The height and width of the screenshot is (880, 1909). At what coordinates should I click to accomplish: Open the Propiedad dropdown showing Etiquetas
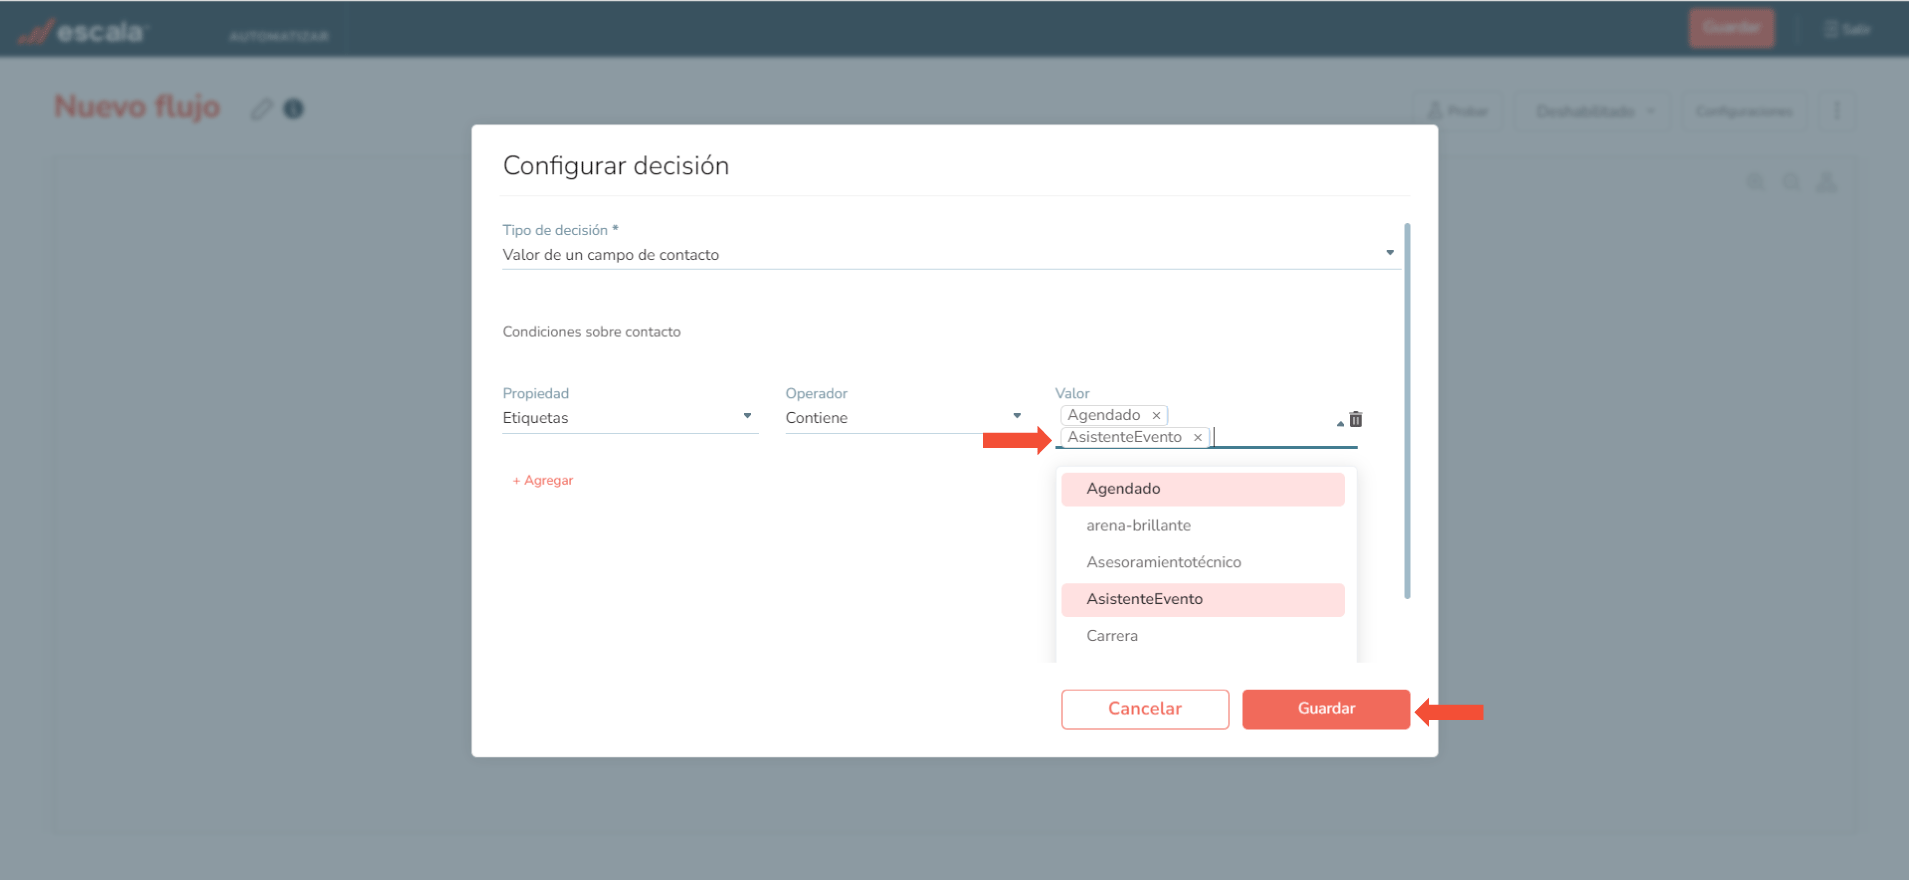click(629, 418)
